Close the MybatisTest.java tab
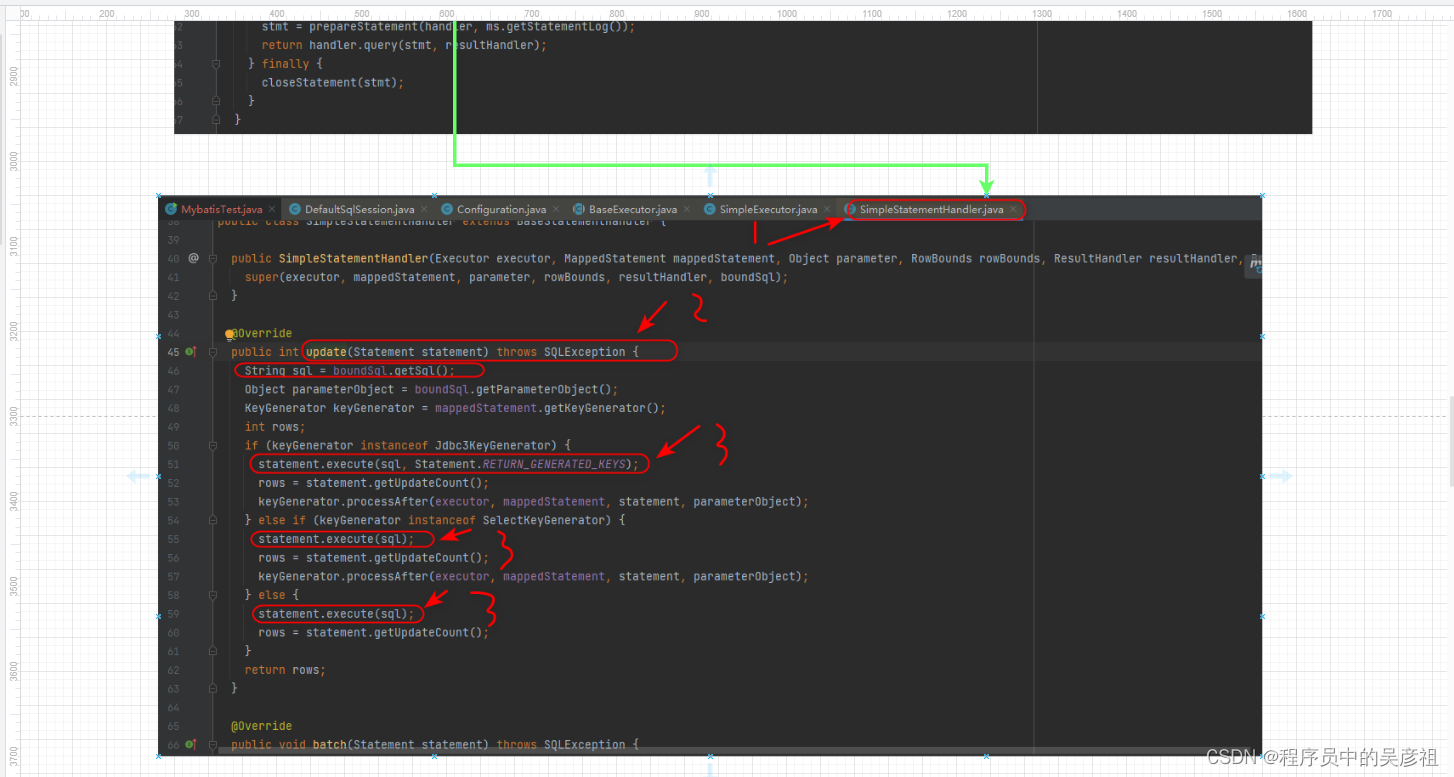 pos(271,210)
